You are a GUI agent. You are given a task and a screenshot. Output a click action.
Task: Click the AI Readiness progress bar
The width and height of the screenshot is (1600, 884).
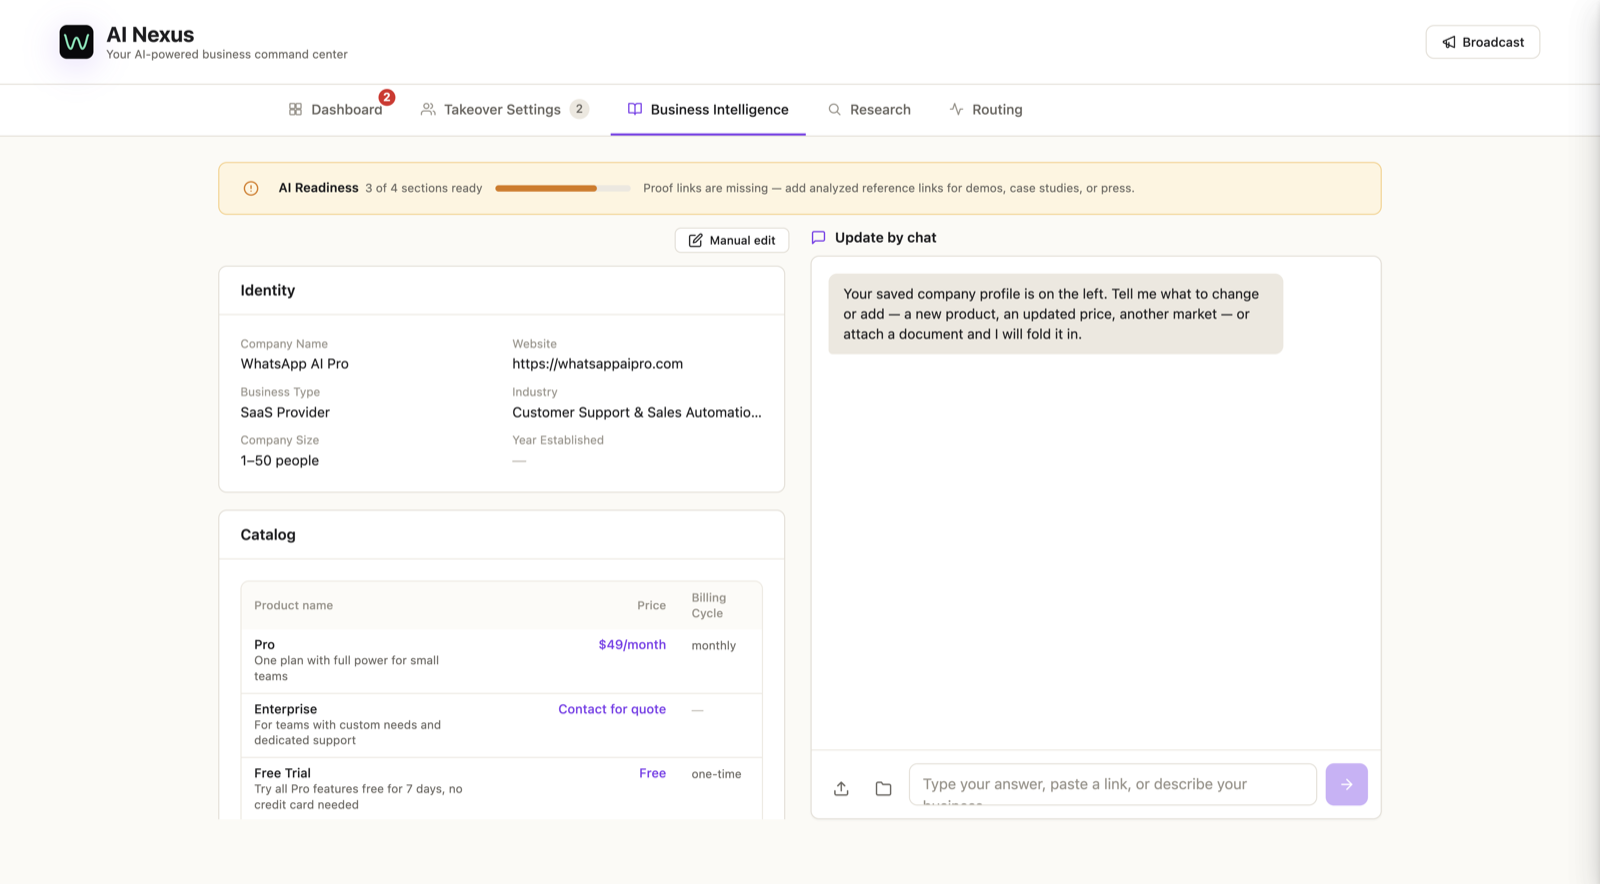[563, 188]
